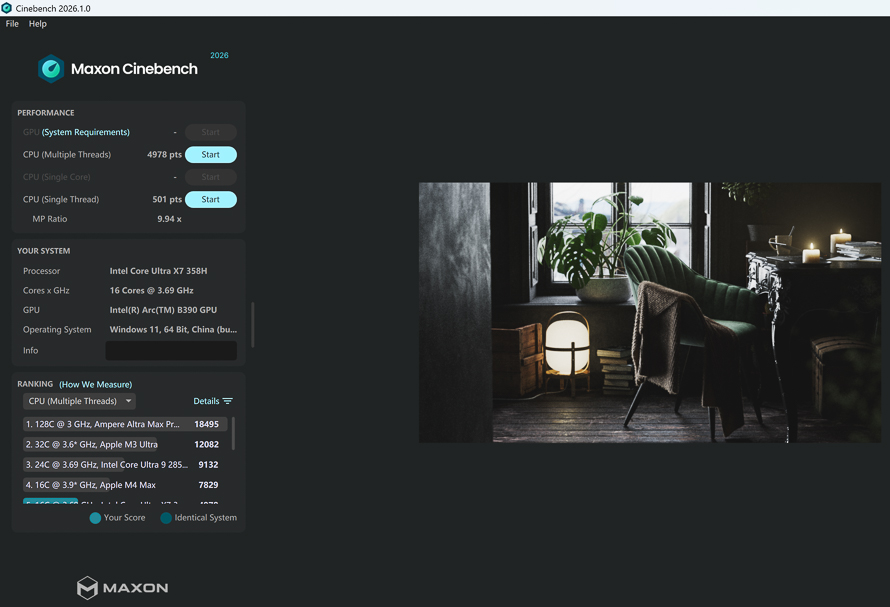Click the Info text field

click(x=171, y=350)
